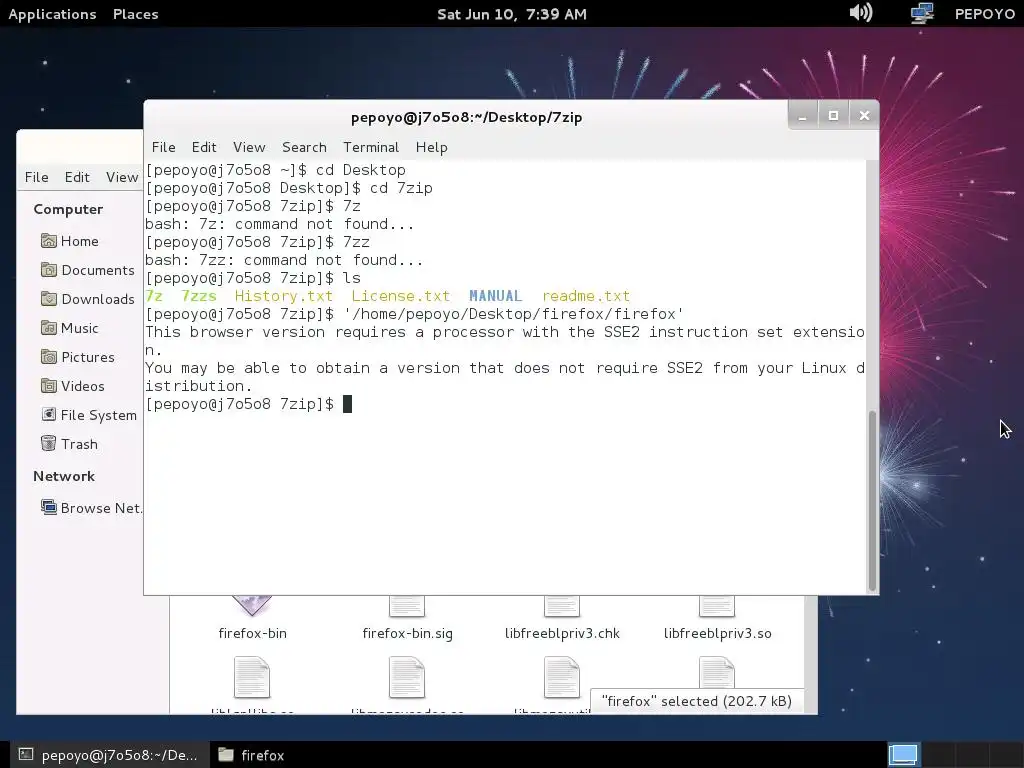
Task: Click MANUAL in the ls output
Action: pos(495,296)
